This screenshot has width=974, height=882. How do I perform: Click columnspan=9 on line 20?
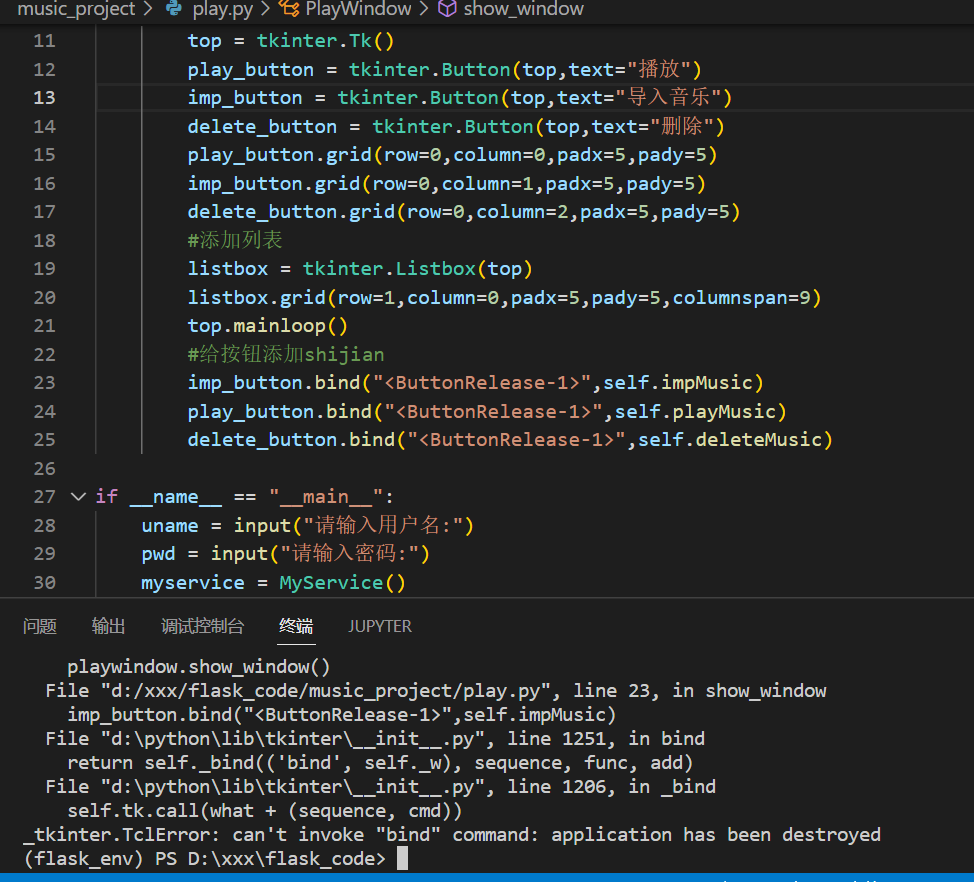coord(742,298)
